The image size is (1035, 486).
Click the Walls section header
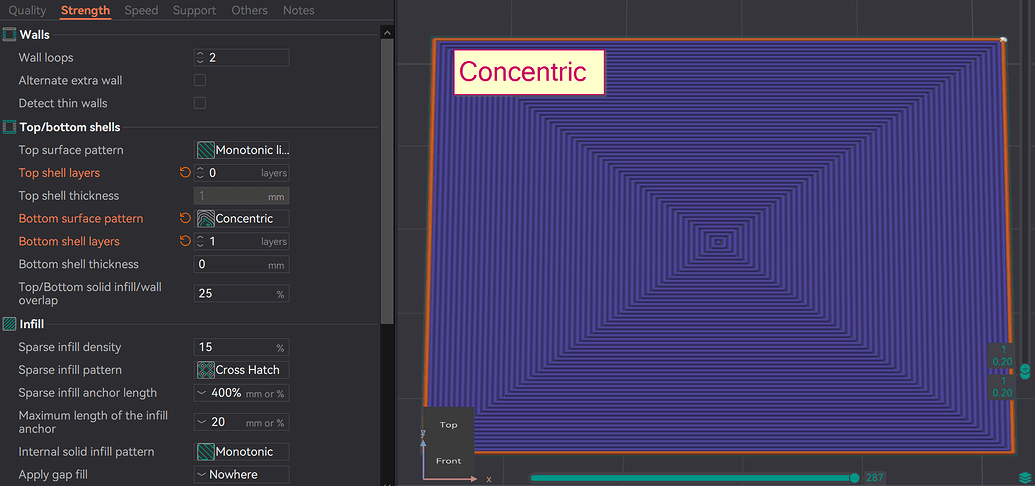pyautogui.click(x=34, y=34)
